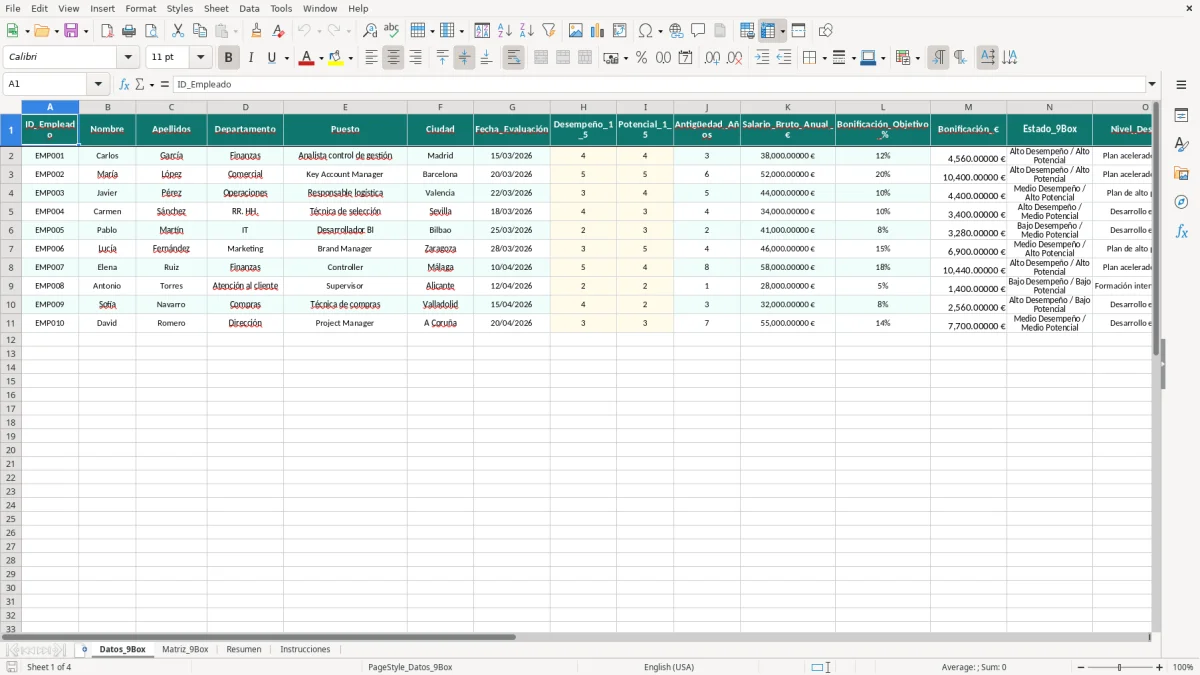
Task: Open the Sheet menu
Action: tap(216, 8)
